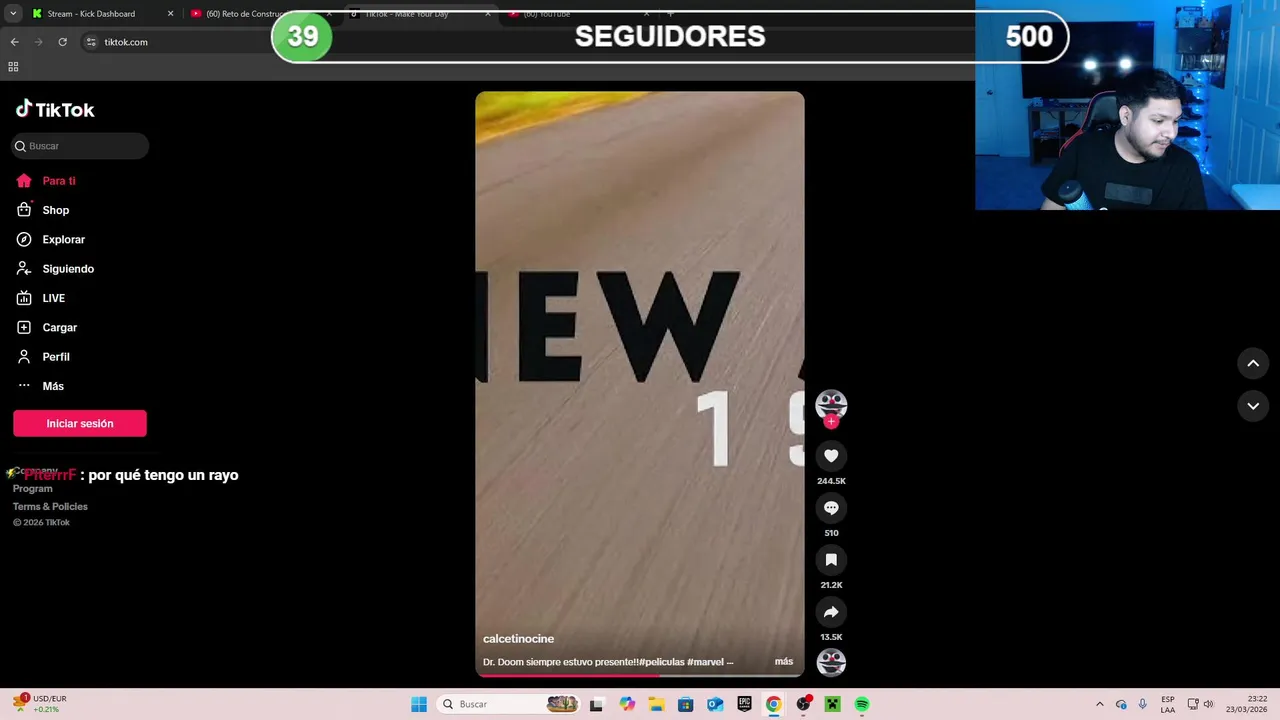Screen dimensions: 1280x720
Task: Open the Windows Start menu
Action: [x=419, y=704]
